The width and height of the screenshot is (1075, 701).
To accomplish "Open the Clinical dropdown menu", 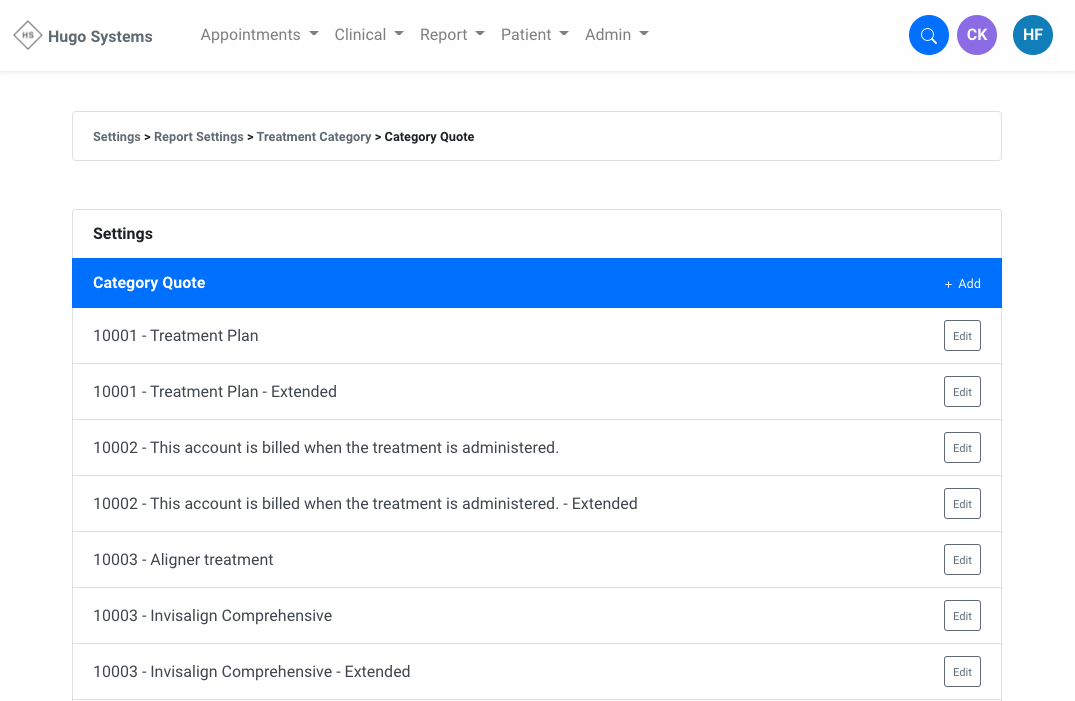I will coord(368,35).
